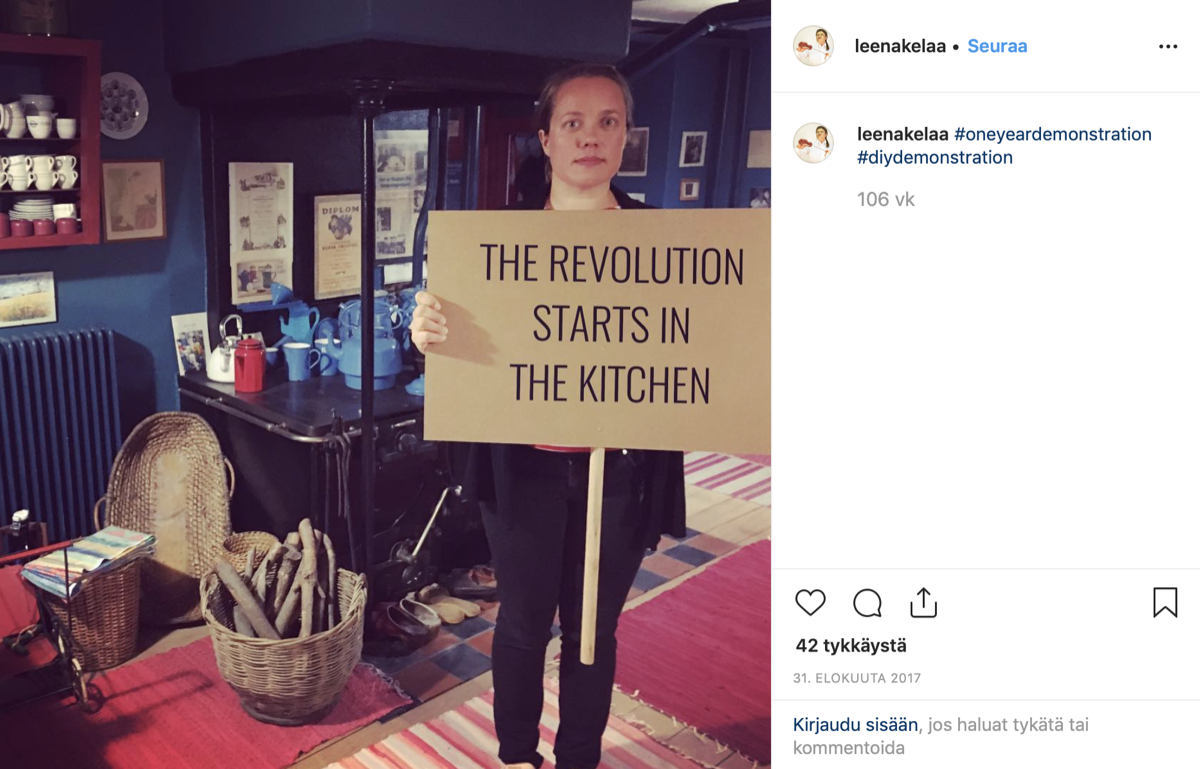The image size is (1200, 769).
Task: Open the #diydemonstration hashtag
Action: 935,157
